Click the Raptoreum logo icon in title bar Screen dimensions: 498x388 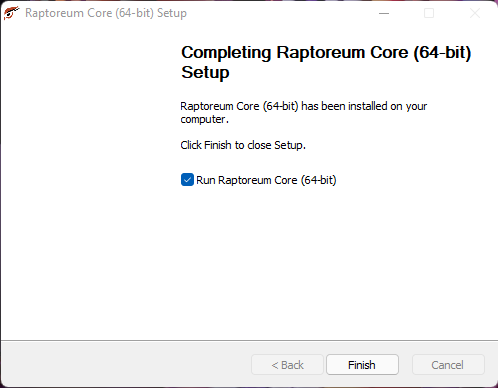[11, 13]
